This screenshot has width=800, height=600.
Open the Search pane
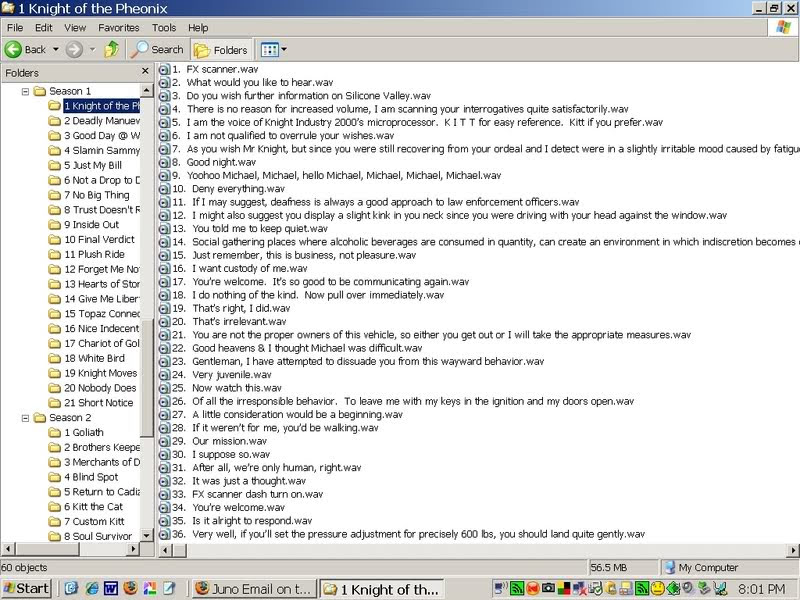click(x=157, y=49)
